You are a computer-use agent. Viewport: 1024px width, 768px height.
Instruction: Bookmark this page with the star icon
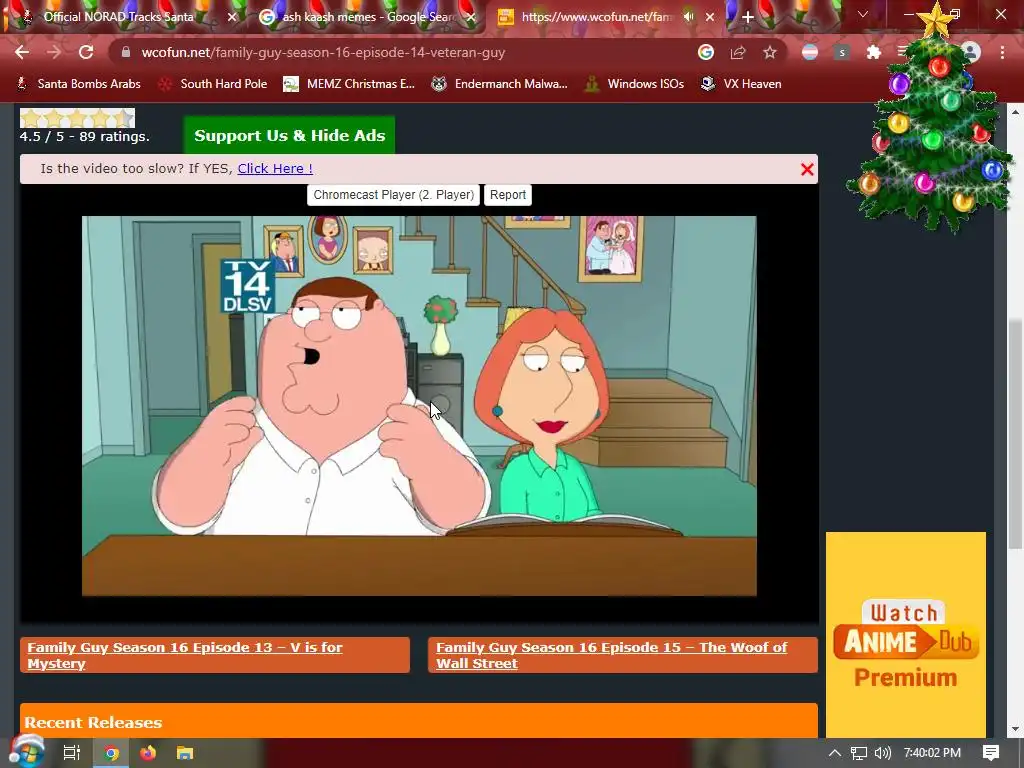point(770,52)
